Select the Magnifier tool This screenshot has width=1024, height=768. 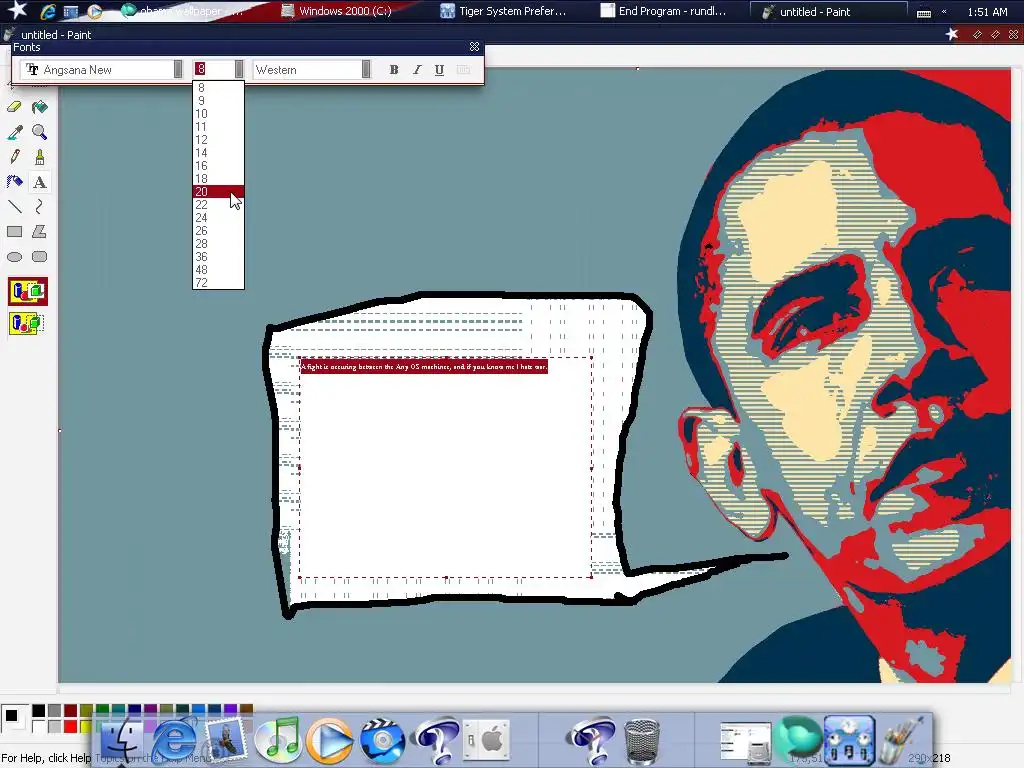[x=40, y=133]
